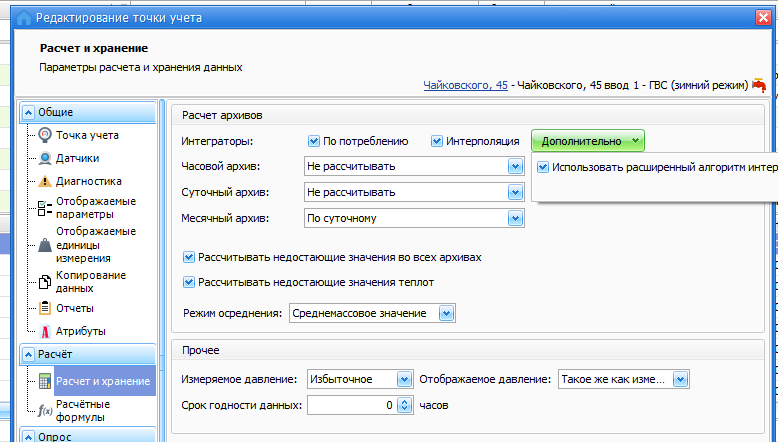Click the Датчики sensor icon

45,158
